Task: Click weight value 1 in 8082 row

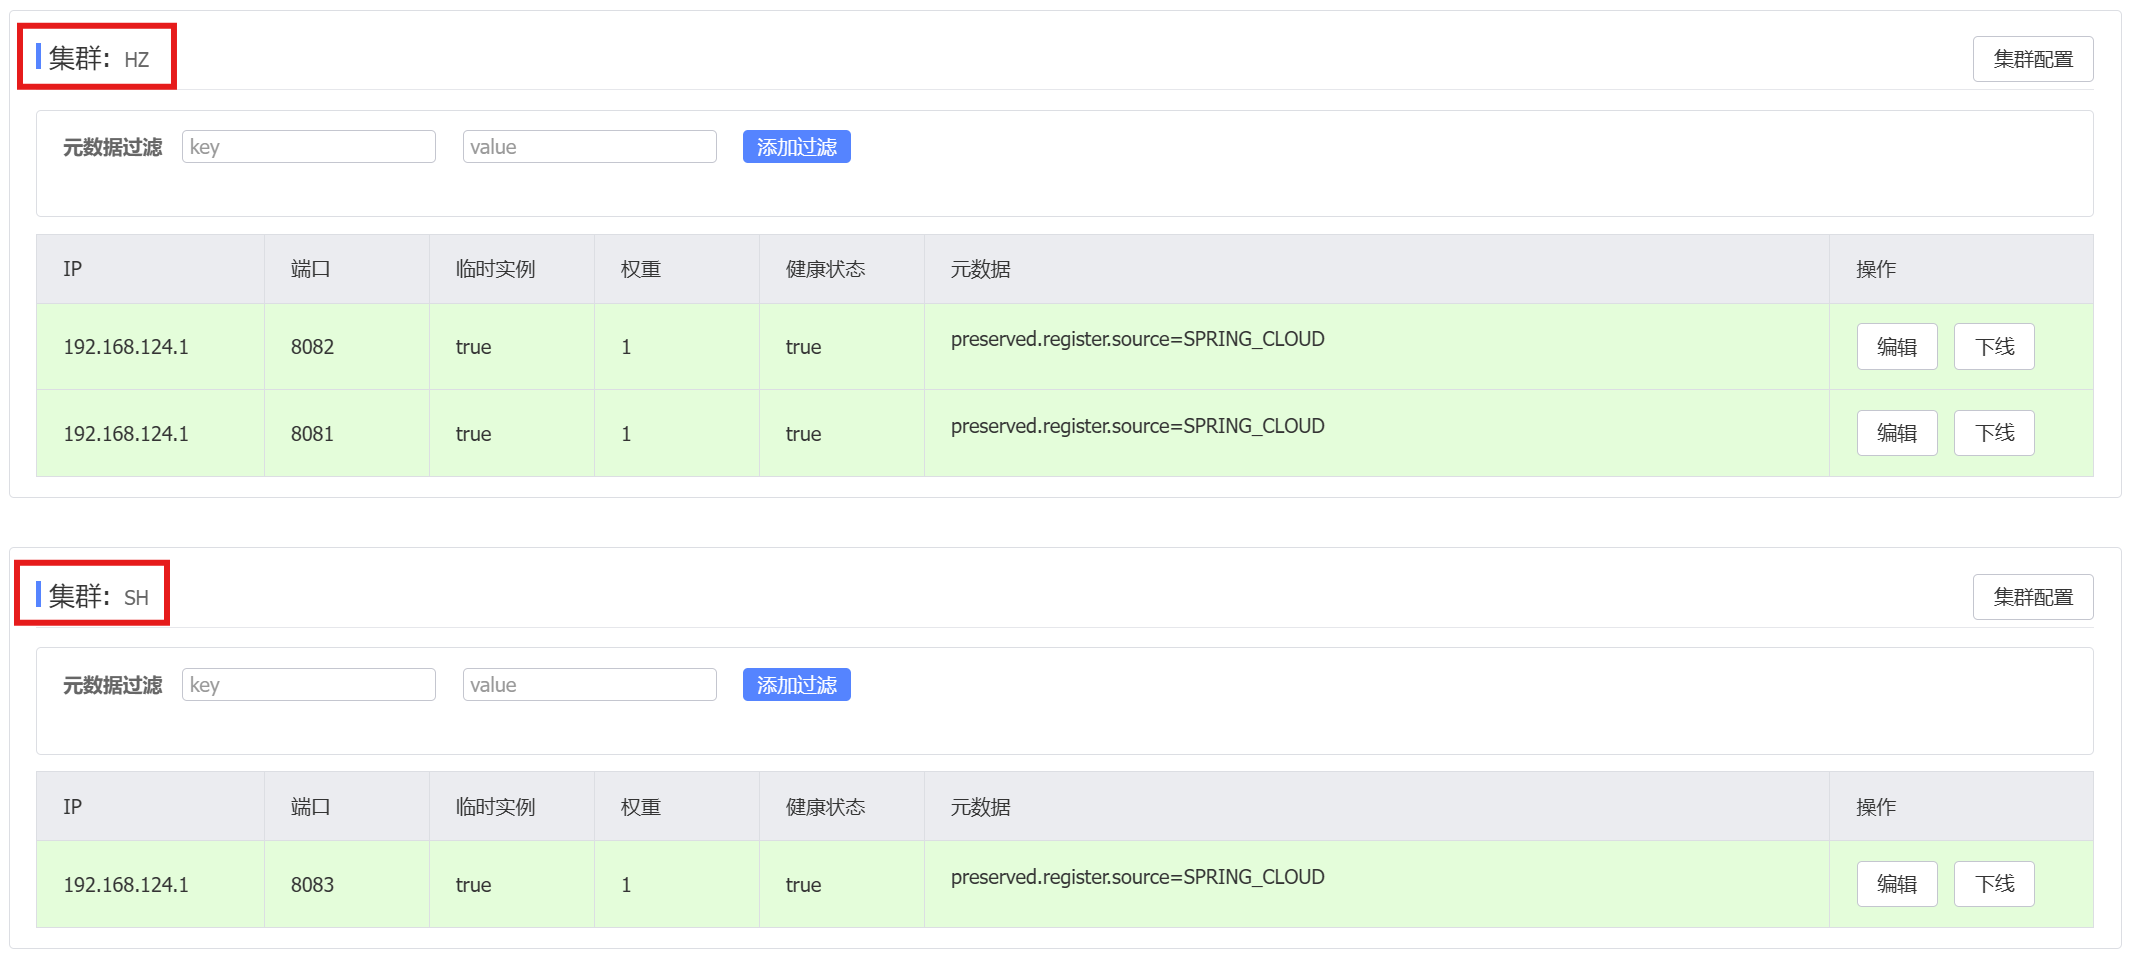Action: point(626,347)
